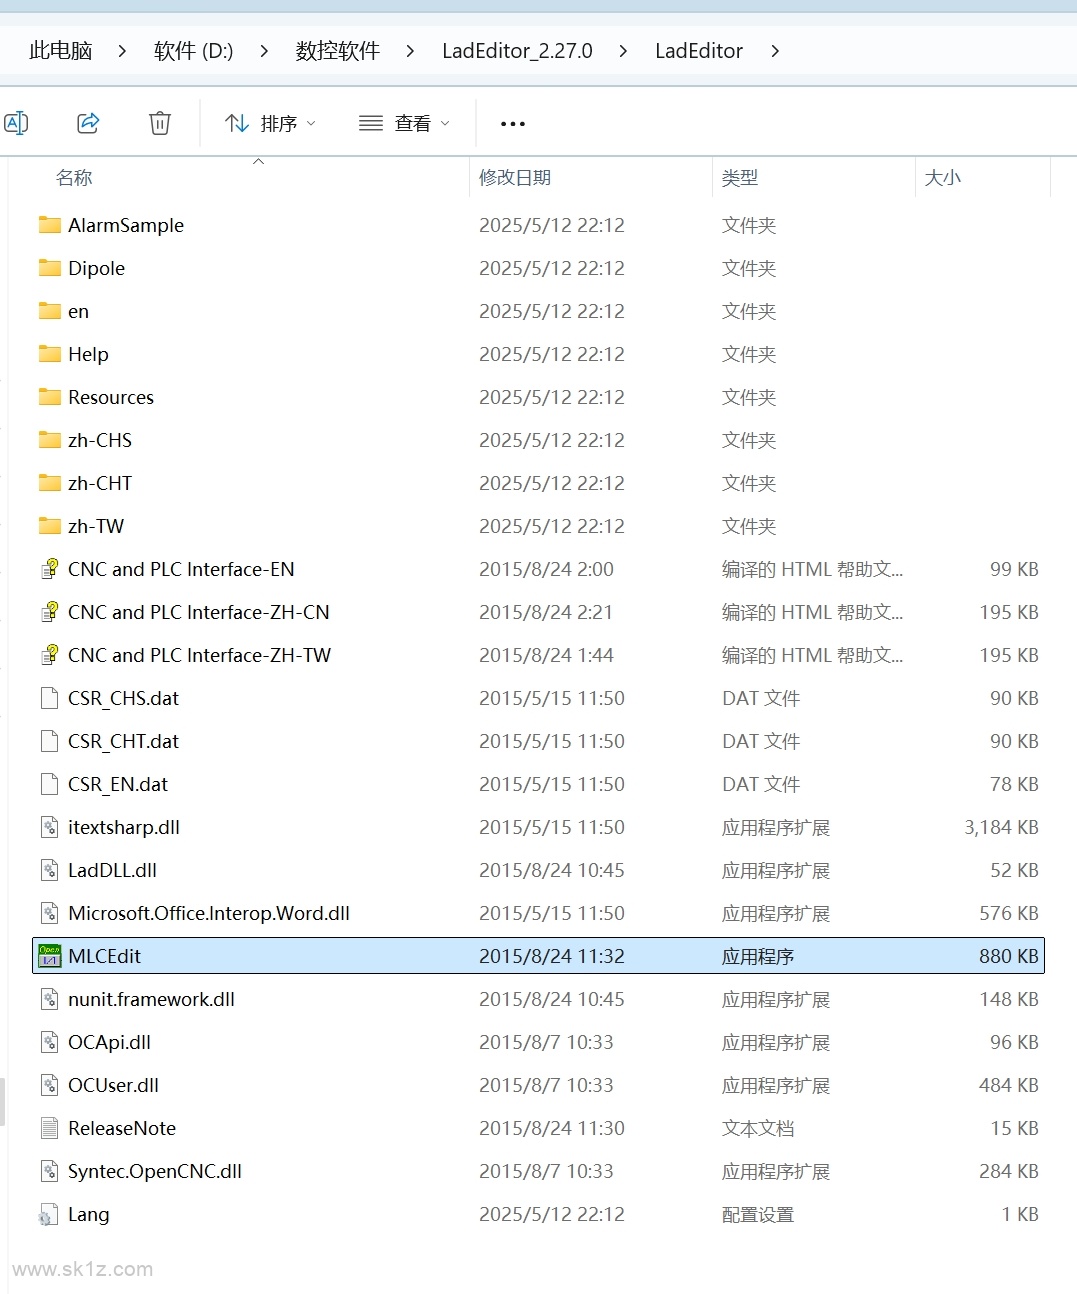Click the zh-TW folder icon

pos(49,526)
